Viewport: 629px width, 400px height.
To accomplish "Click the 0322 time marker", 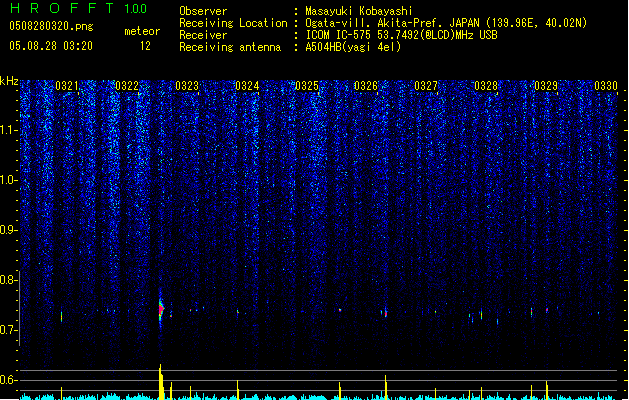I will point(127,86).
